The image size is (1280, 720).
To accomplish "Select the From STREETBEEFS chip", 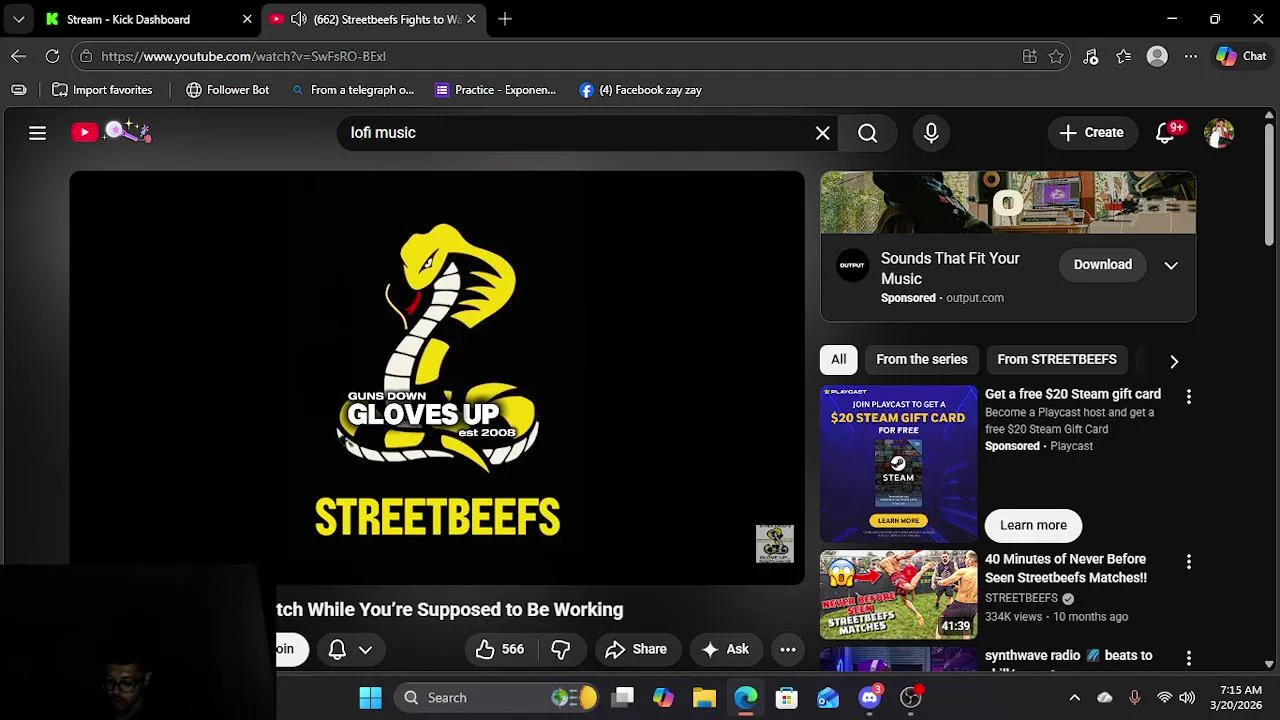I will tap(1057, 359).
